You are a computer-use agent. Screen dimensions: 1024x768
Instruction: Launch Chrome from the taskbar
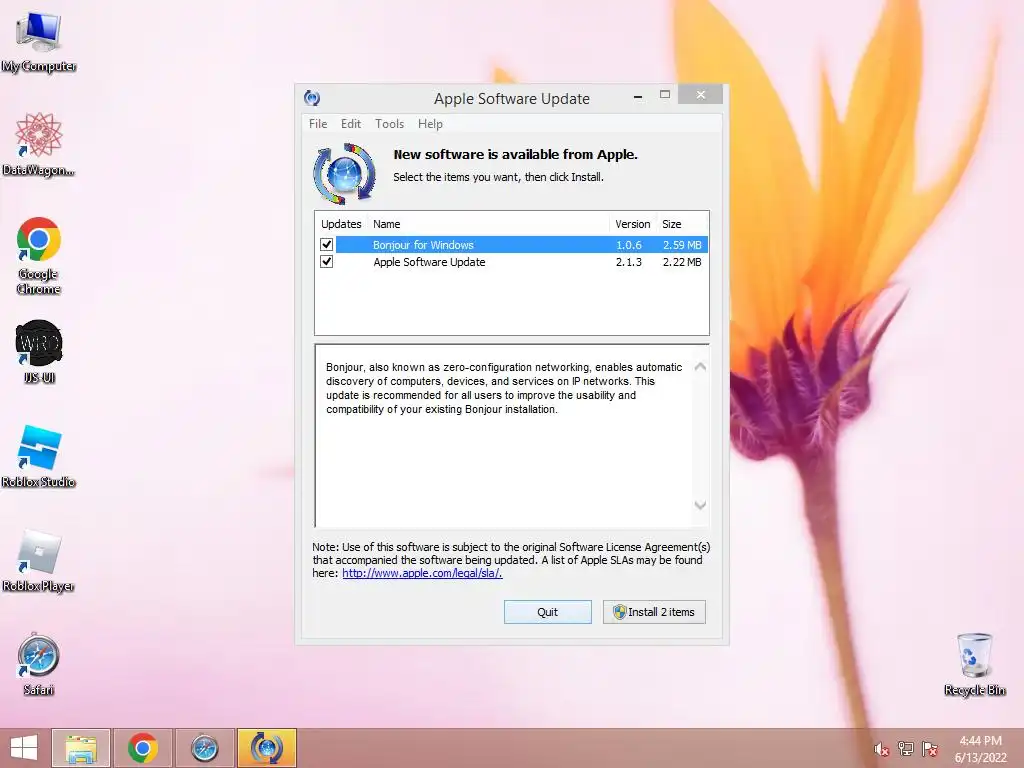(142, 748)
